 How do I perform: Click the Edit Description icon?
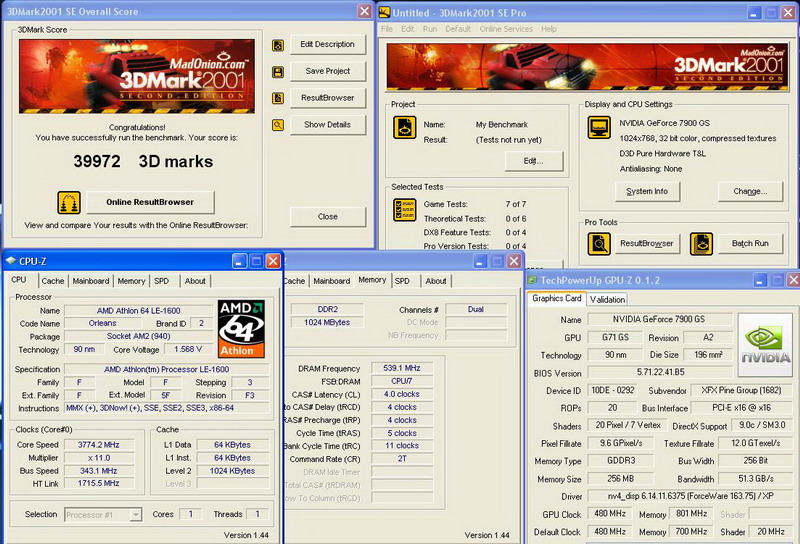278,45
